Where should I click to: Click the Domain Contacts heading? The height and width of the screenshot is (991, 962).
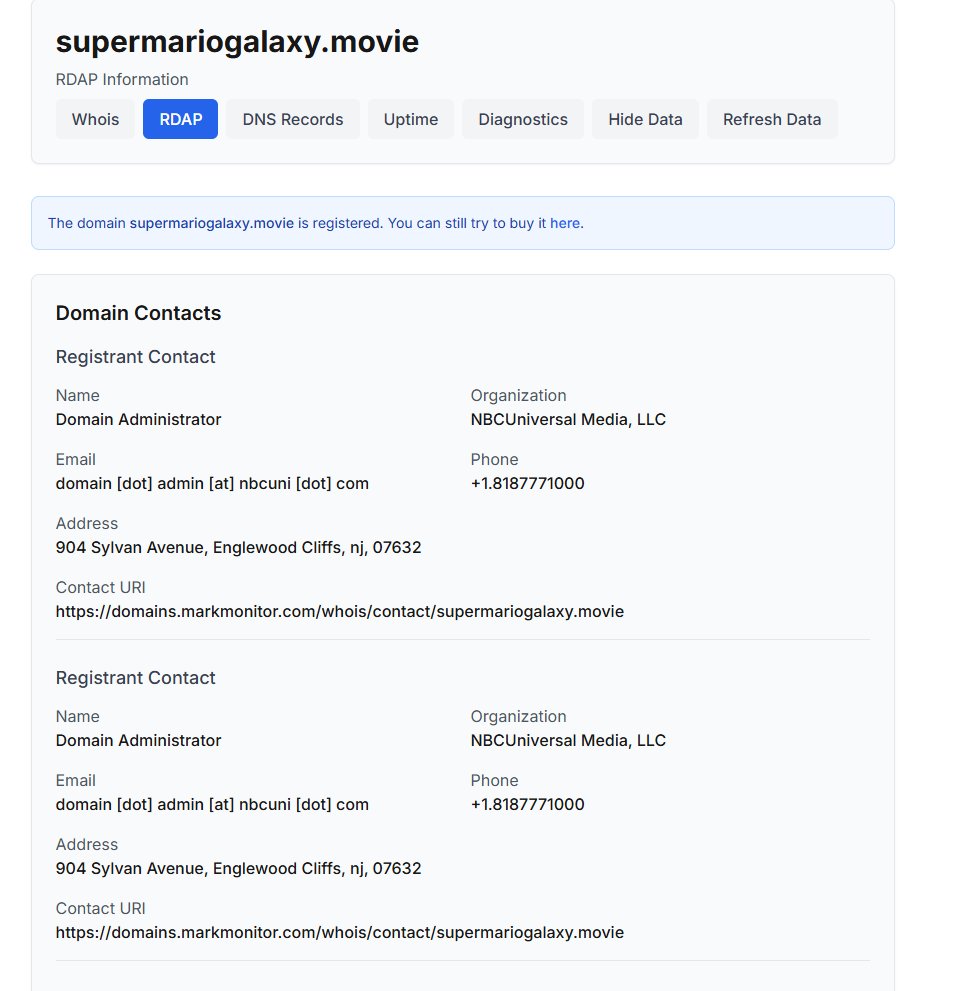click(x=138, y=313)
